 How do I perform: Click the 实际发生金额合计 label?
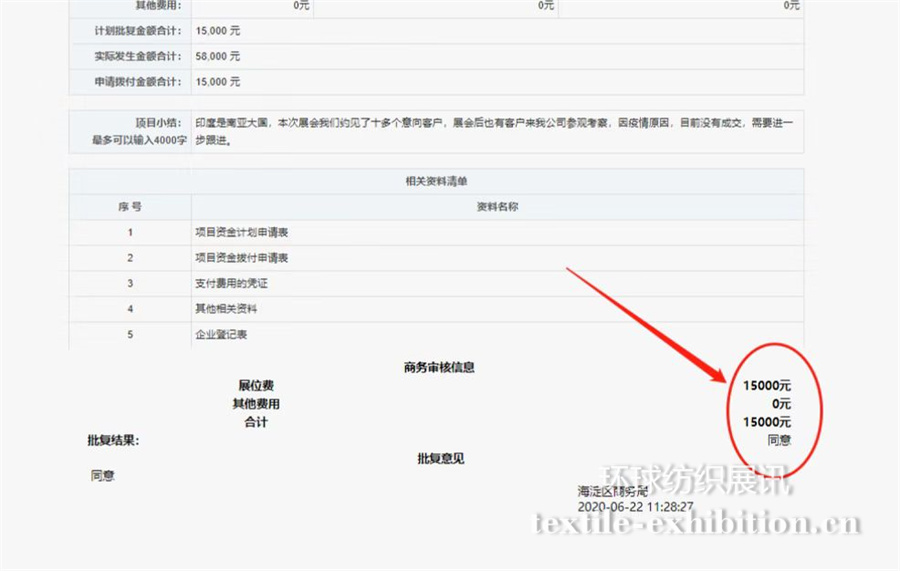(136, 56)
